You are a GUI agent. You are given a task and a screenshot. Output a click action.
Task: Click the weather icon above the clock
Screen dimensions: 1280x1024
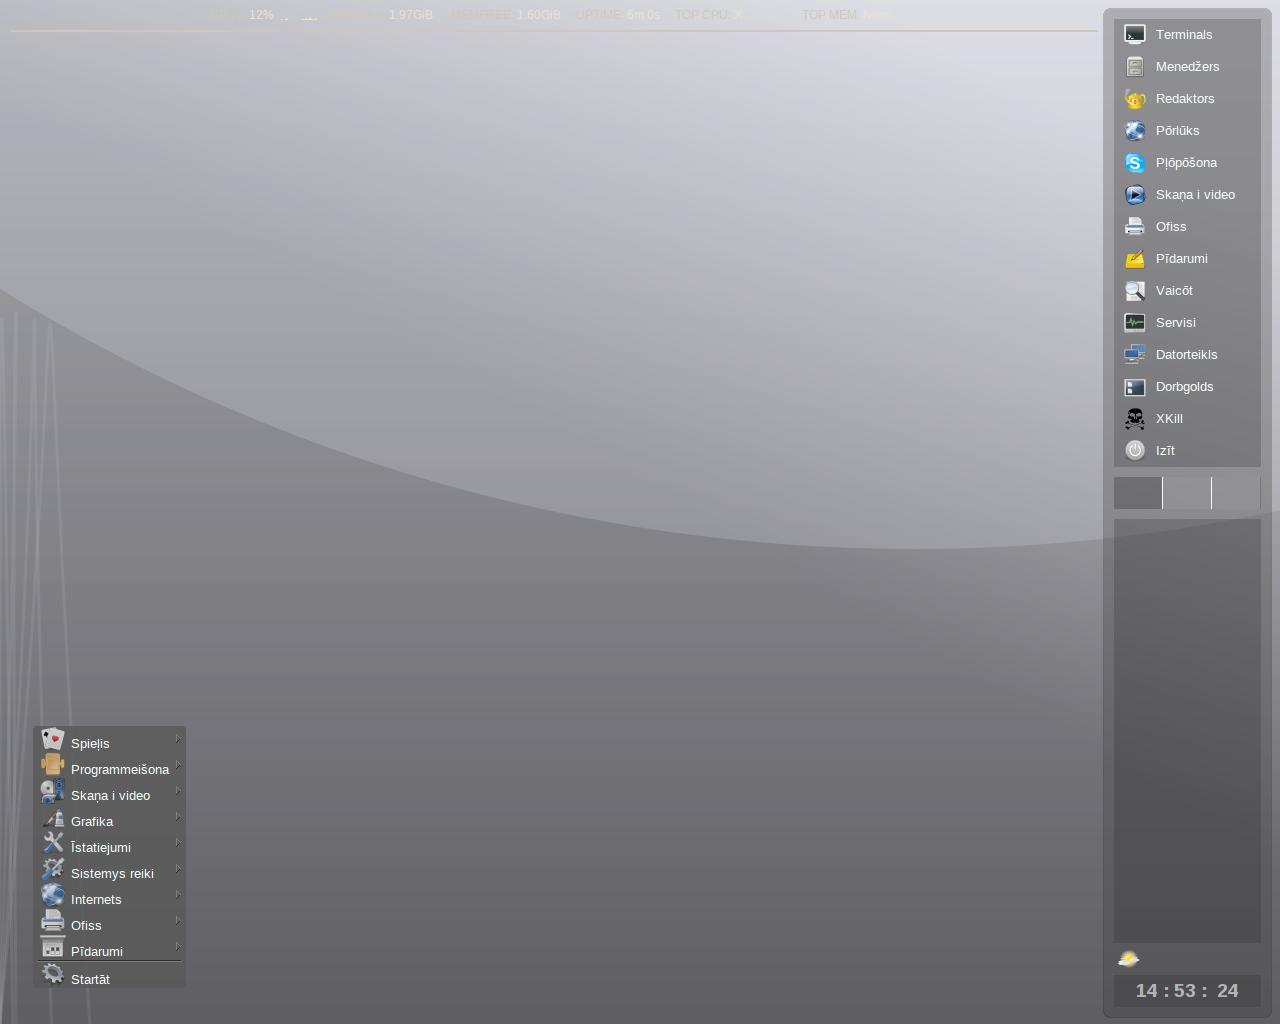pos(1129,959)
